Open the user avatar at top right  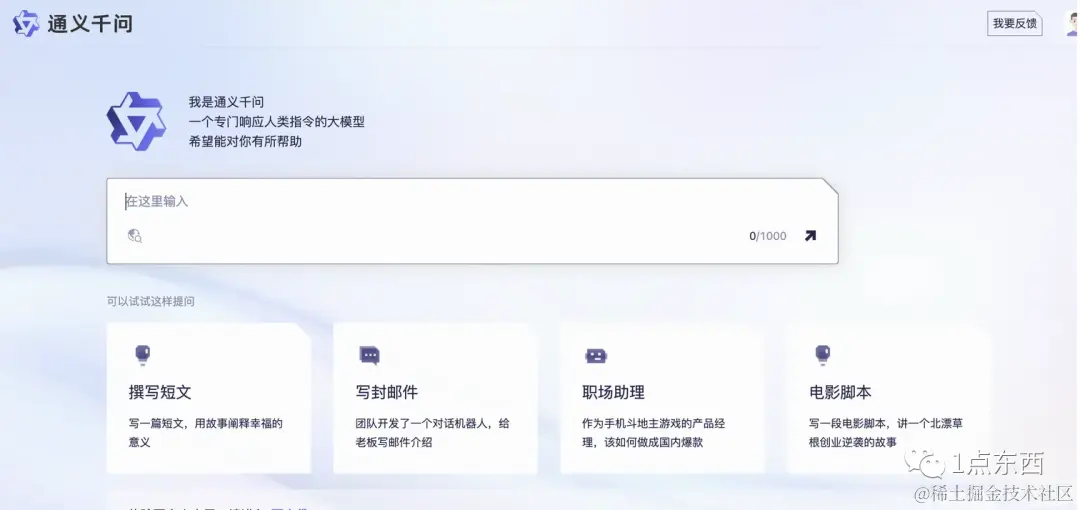(1072, 23)
